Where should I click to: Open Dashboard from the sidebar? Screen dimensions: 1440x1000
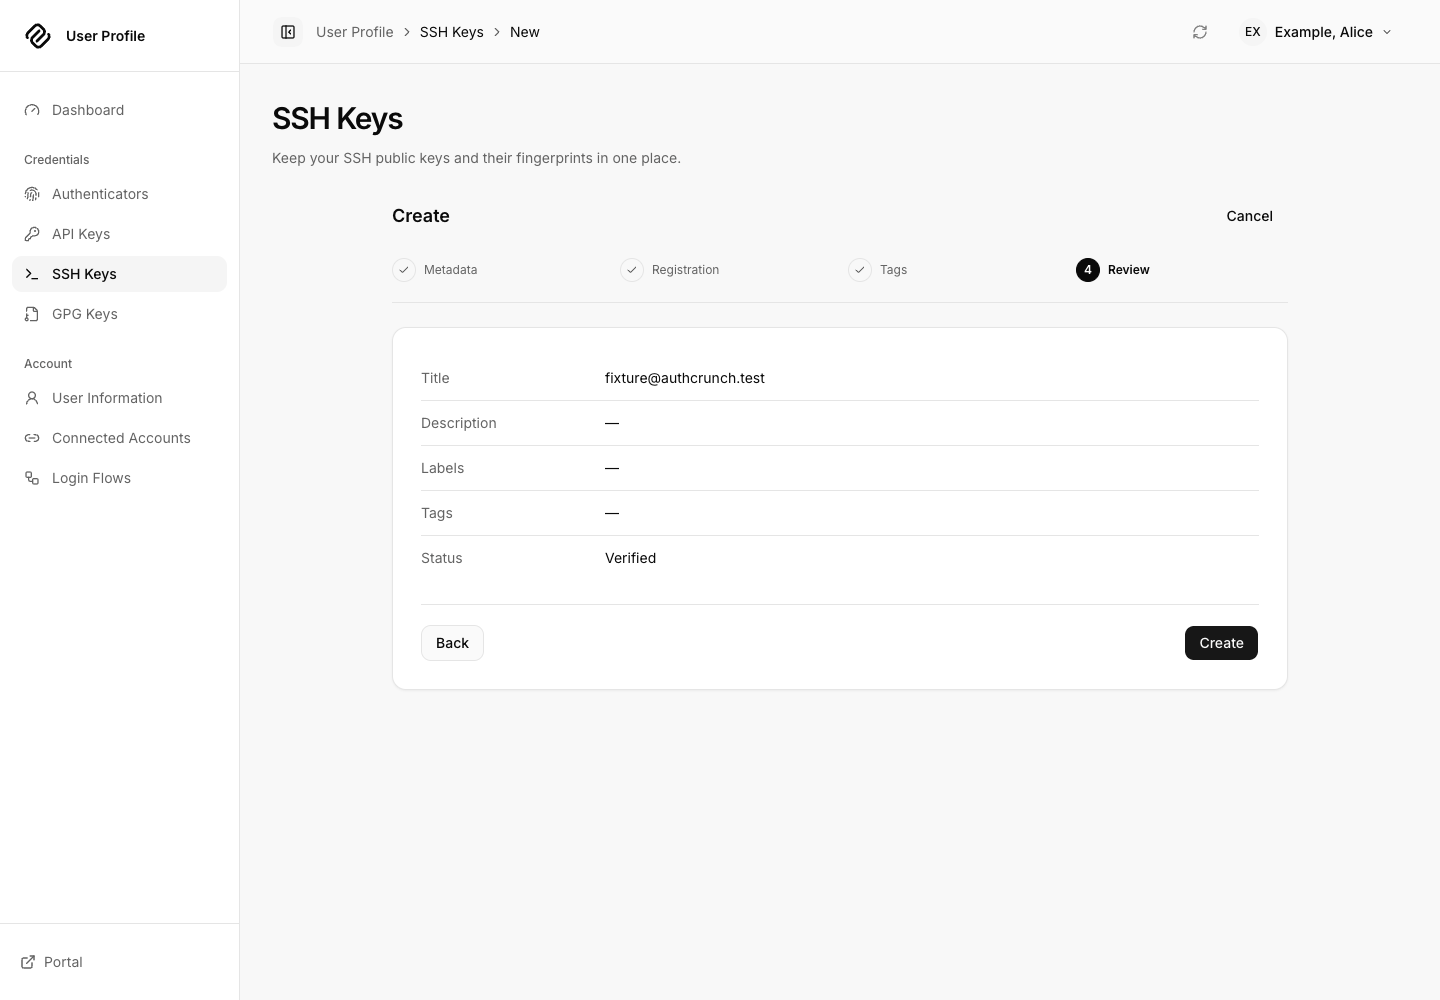coord(120,110)
